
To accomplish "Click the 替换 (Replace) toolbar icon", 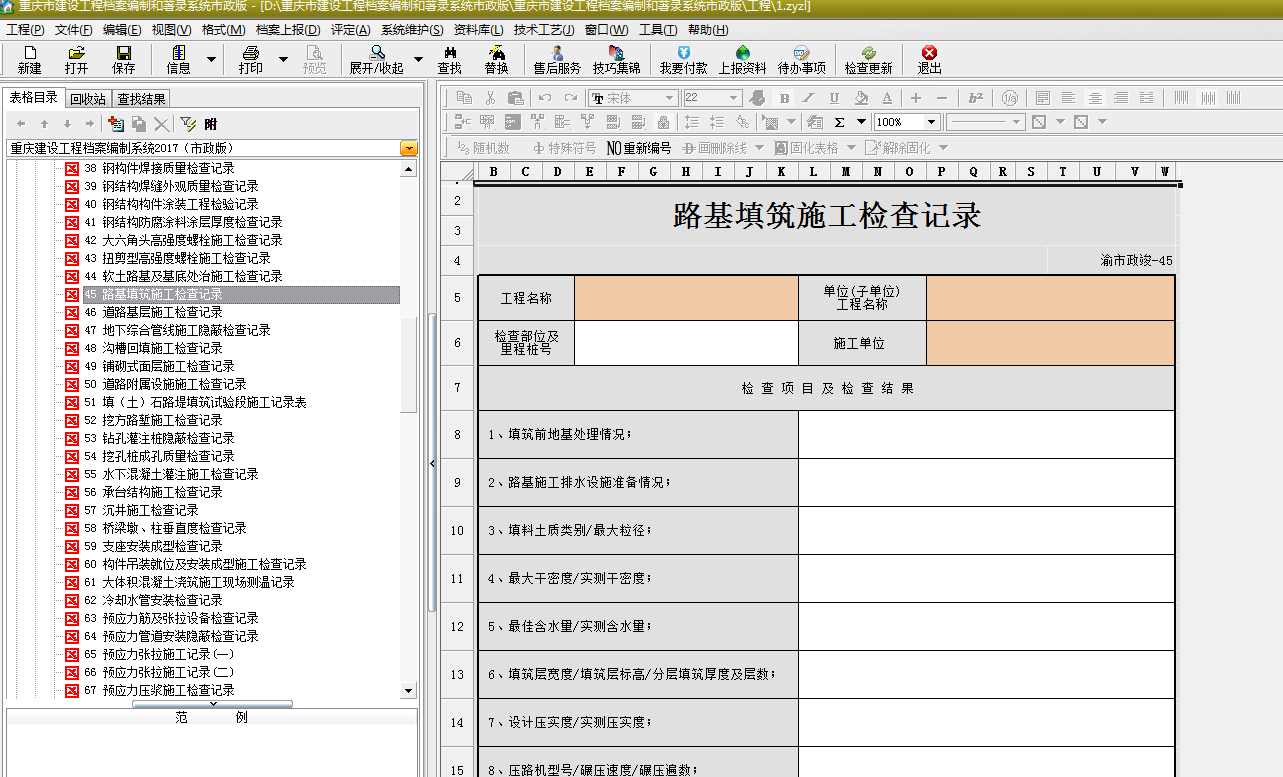I will (496, 59).
